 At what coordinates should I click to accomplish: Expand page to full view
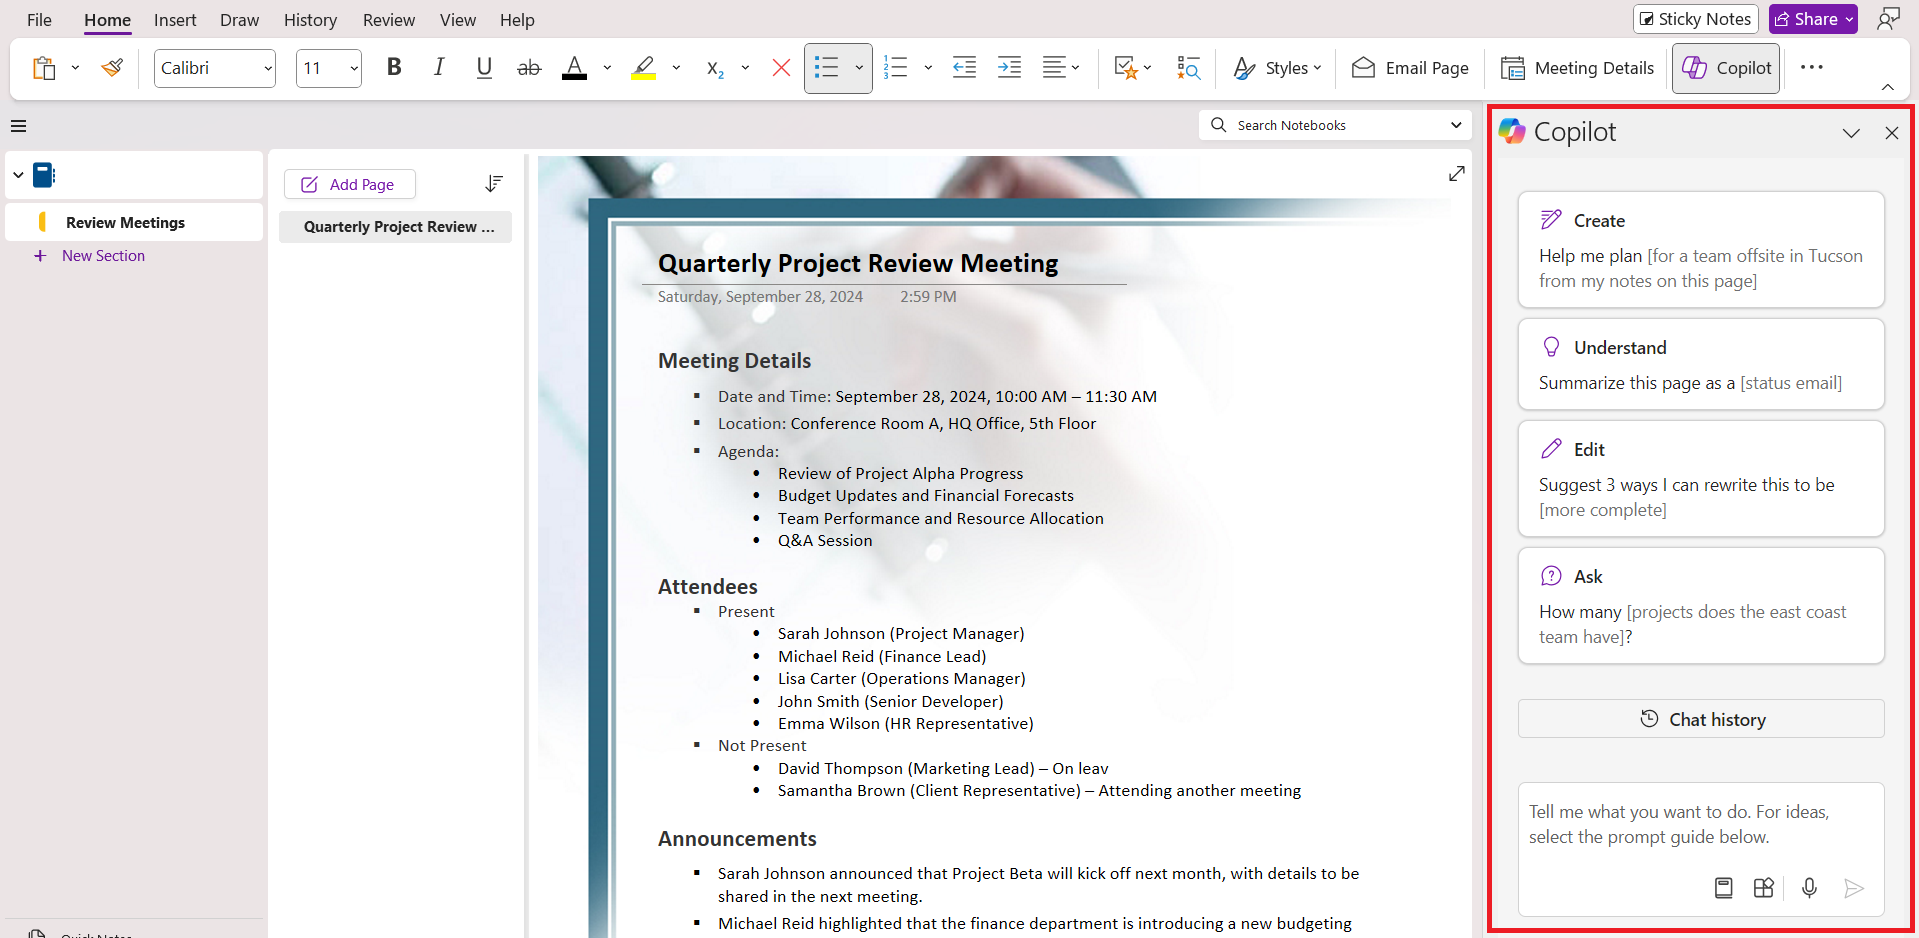1457,174
